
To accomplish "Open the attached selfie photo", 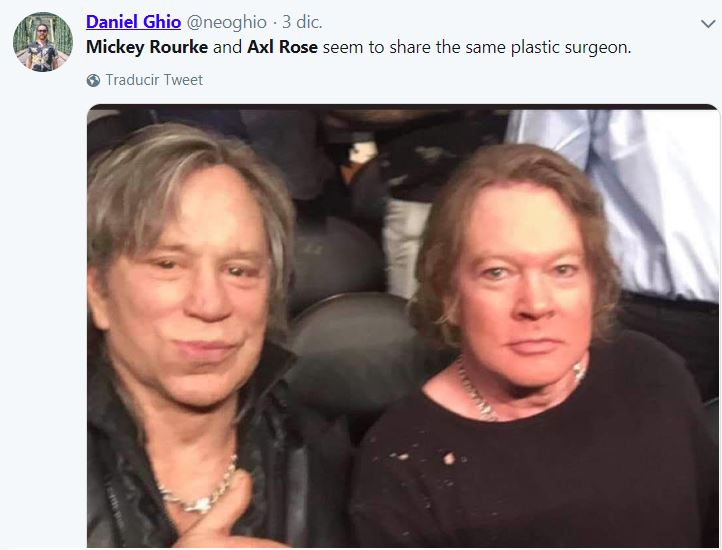I will point(403,326).
